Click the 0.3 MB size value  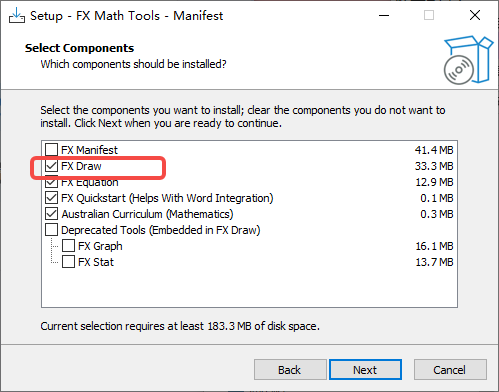pos(437,214)
